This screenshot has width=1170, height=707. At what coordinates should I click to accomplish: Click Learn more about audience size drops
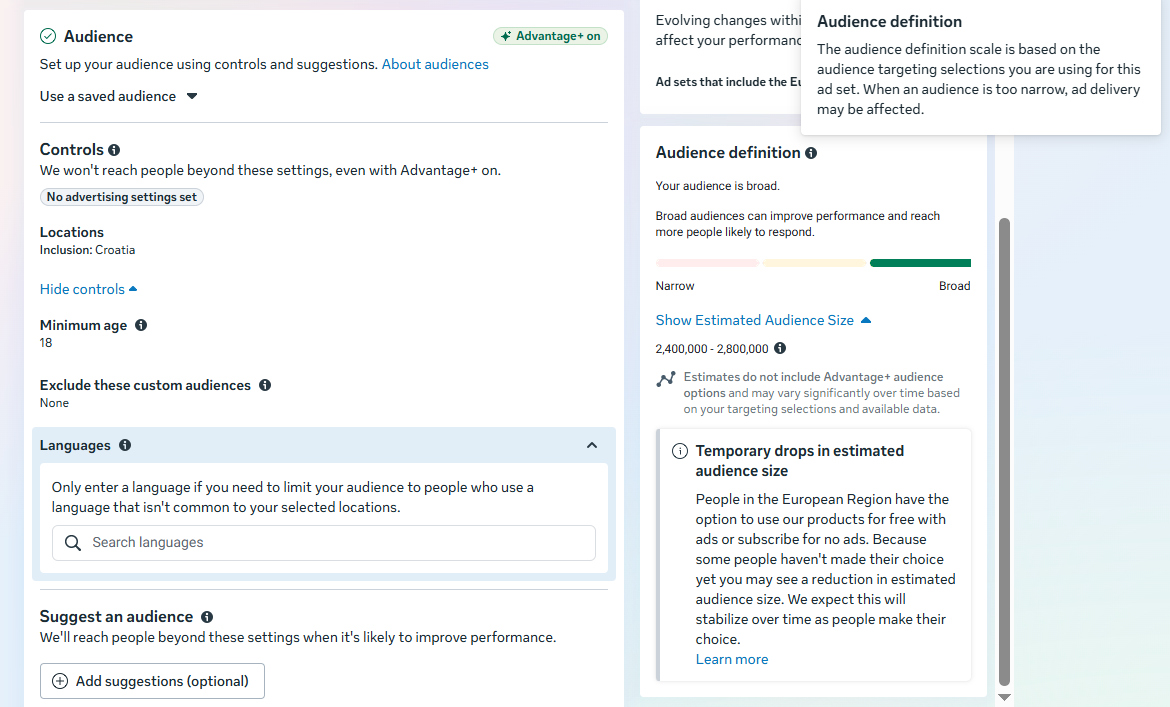(x=732, y=659)
